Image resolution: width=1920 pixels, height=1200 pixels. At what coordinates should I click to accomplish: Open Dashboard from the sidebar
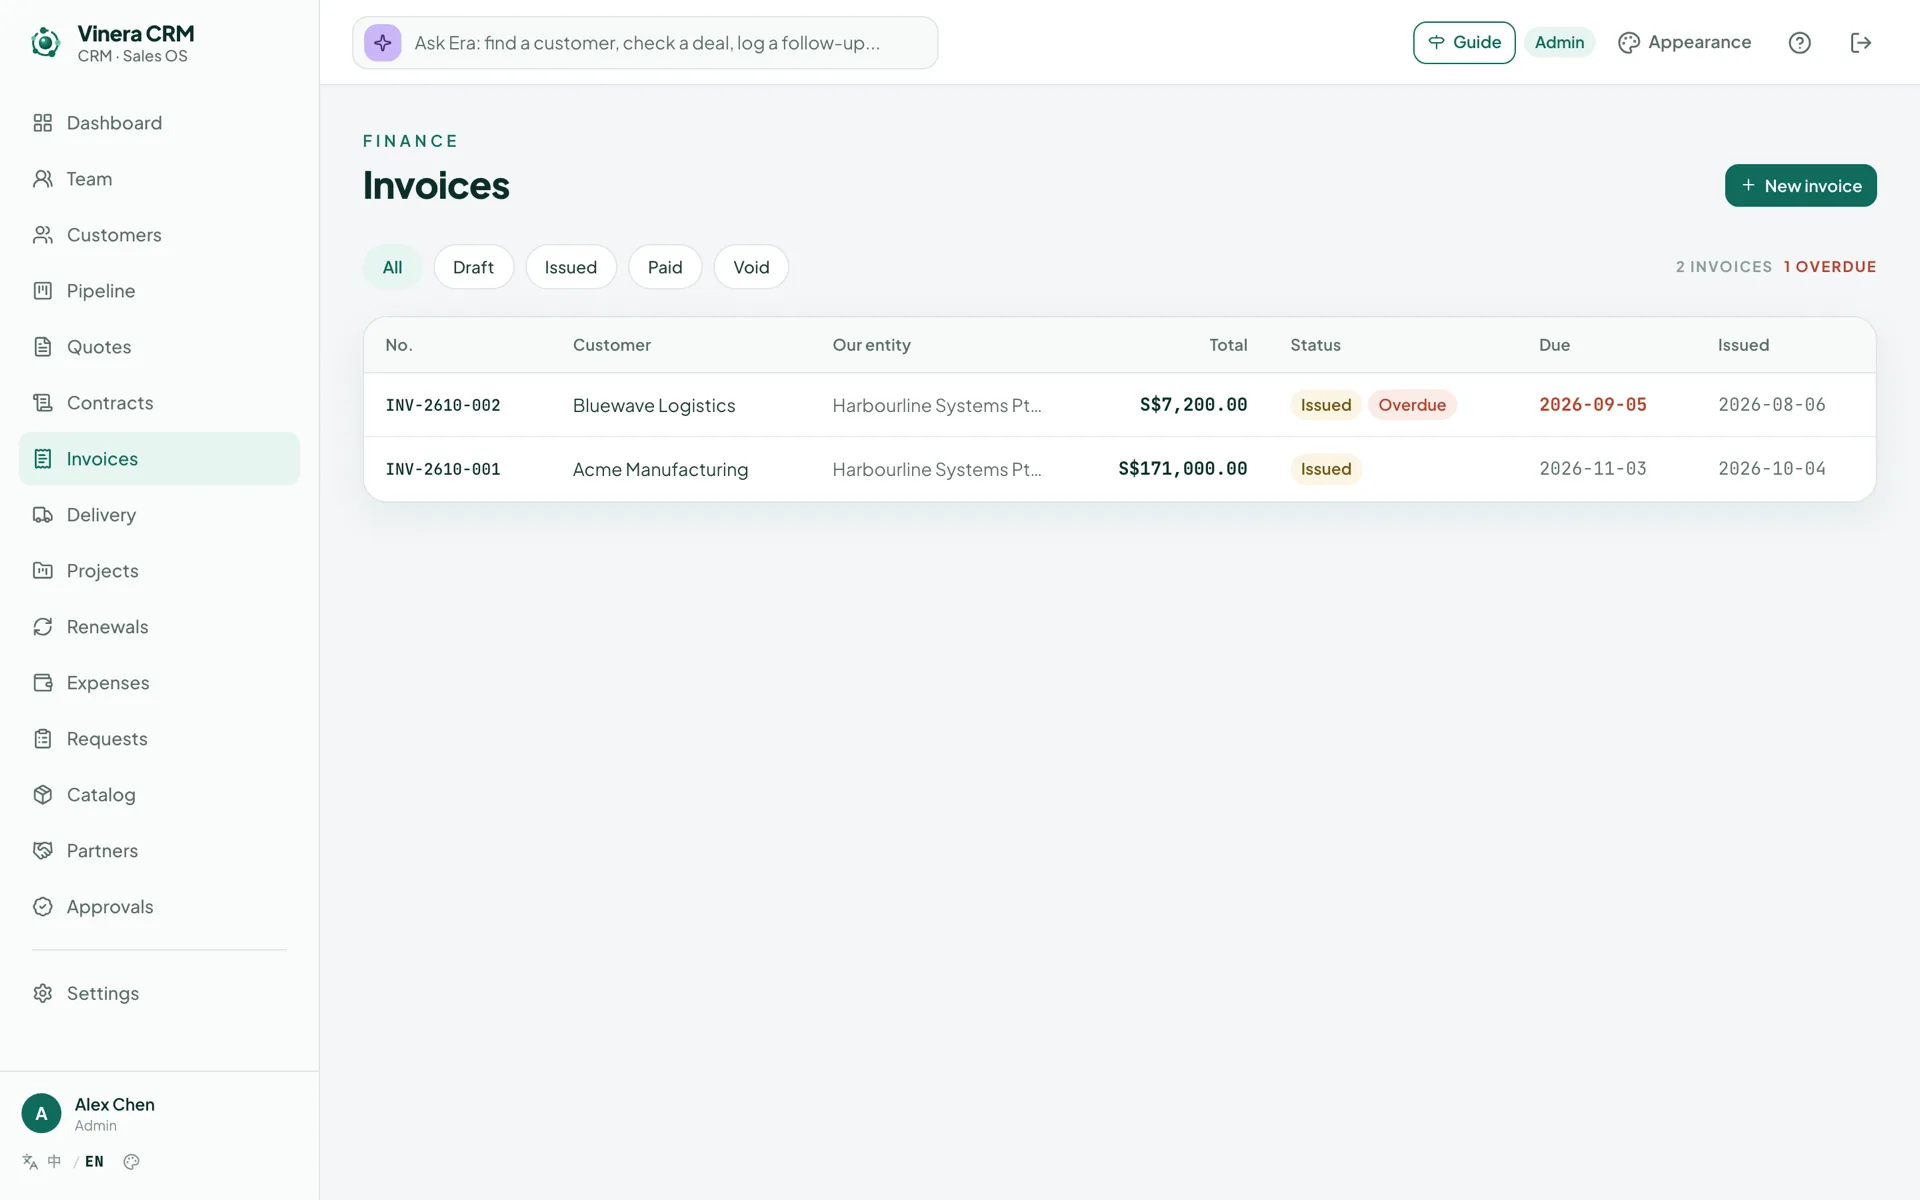159,123
